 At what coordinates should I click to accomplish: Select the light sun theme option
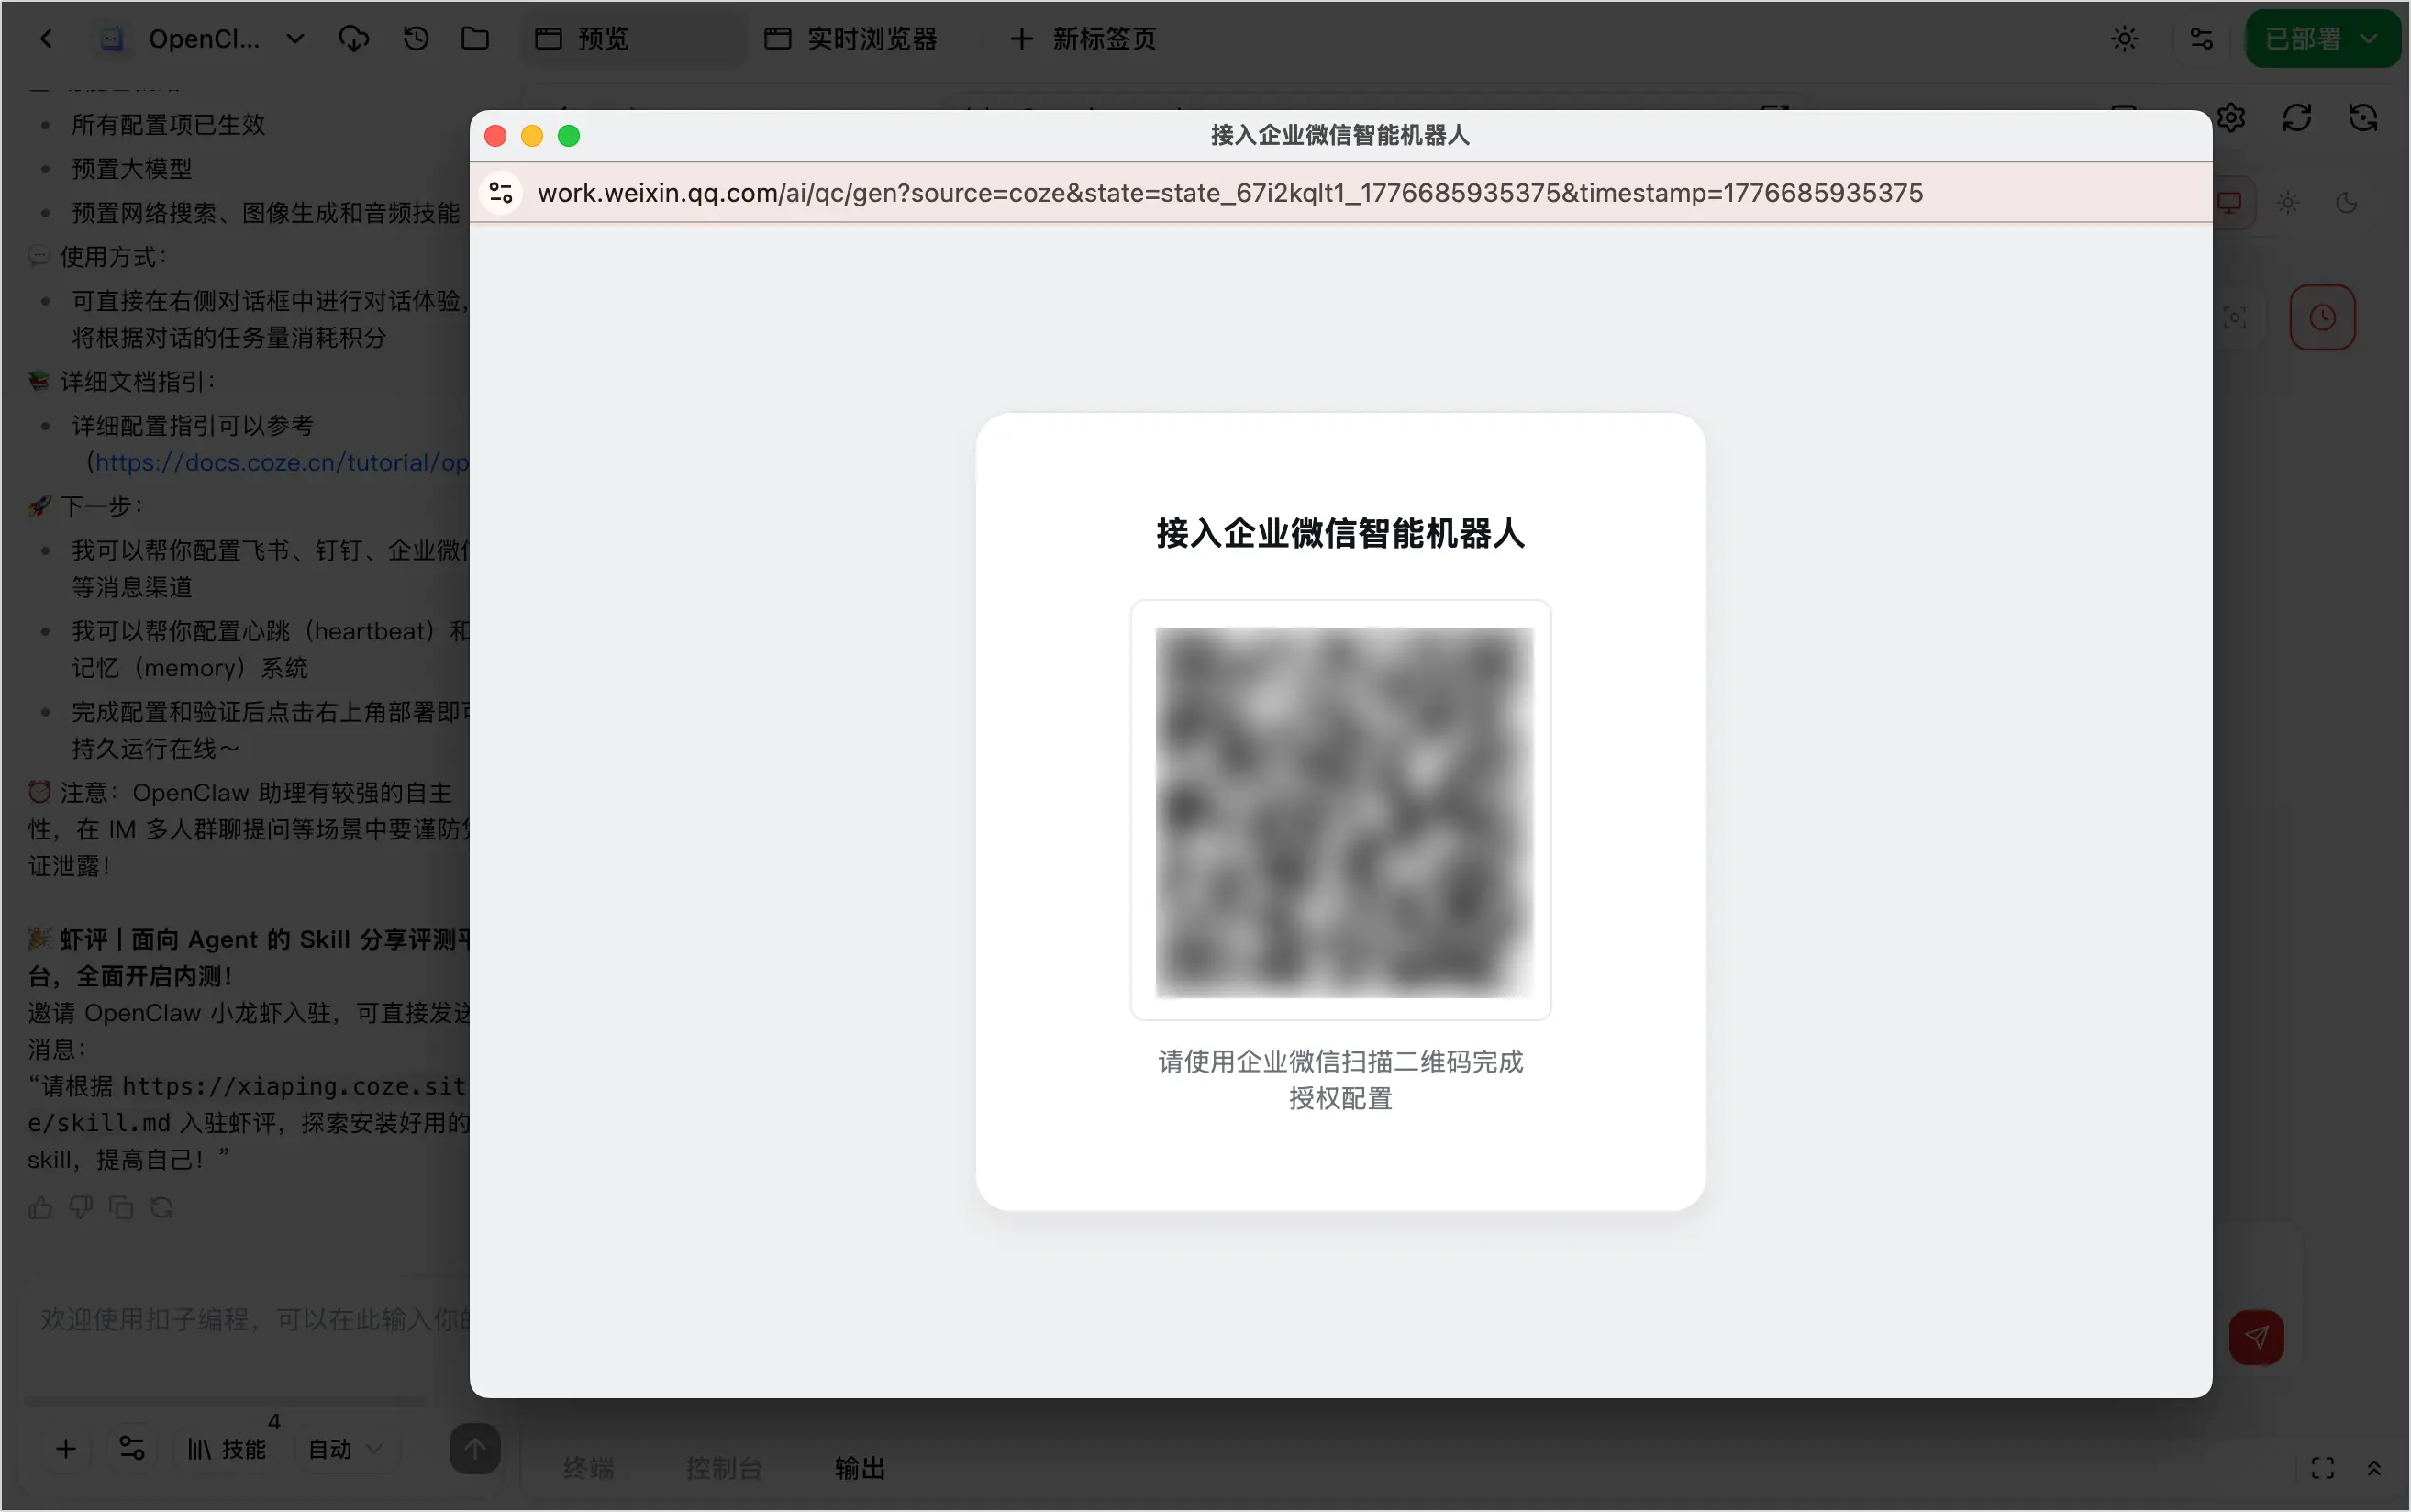point(2288,203)
